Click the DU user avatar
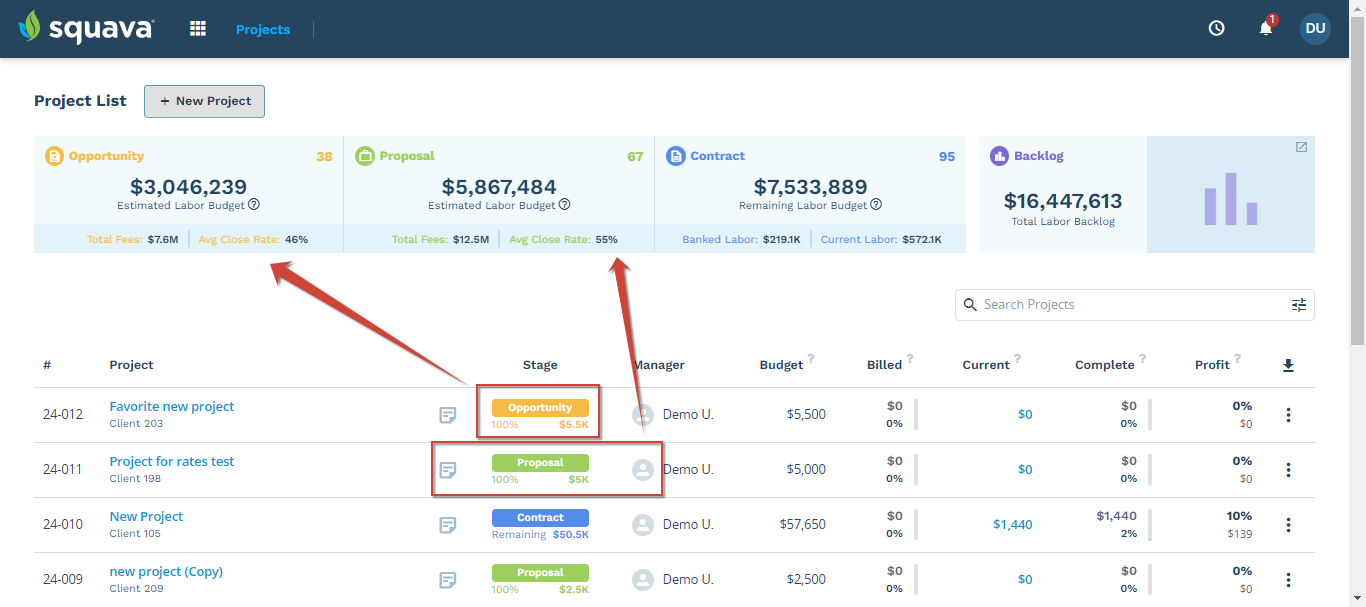1366x607 pixels. pyautogui.click(x=1315, y=28)
